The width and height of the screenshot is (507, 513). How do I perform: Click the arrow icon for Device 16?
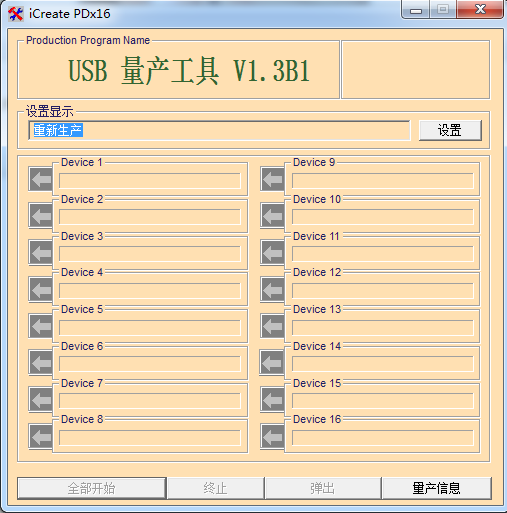(x=272, y=437)
